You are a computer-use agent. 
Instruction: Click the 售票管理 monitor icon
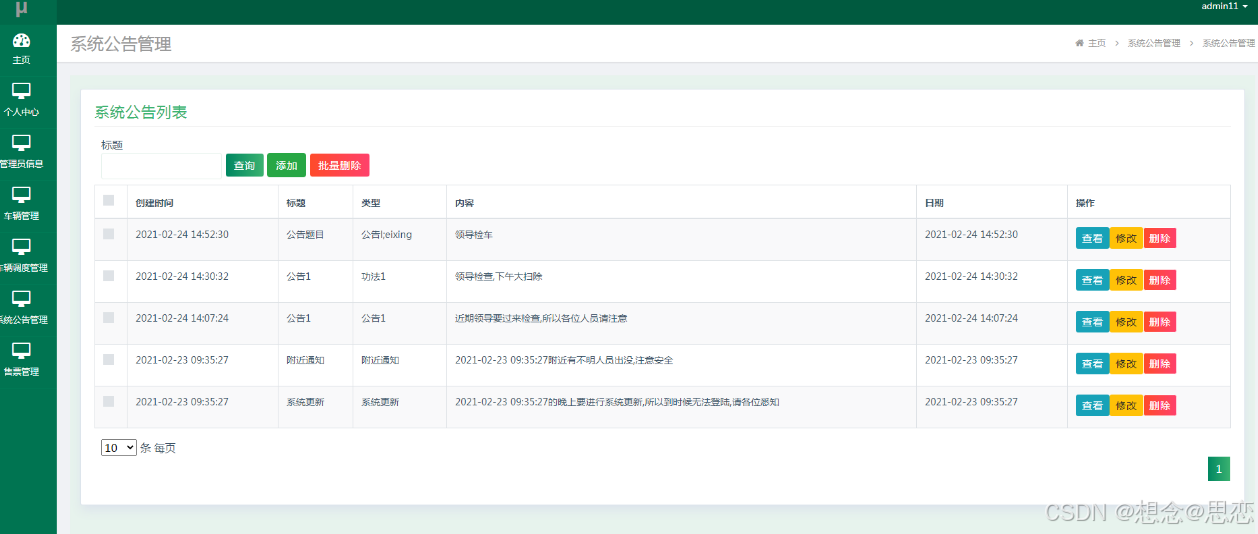[x=21, y=351]
